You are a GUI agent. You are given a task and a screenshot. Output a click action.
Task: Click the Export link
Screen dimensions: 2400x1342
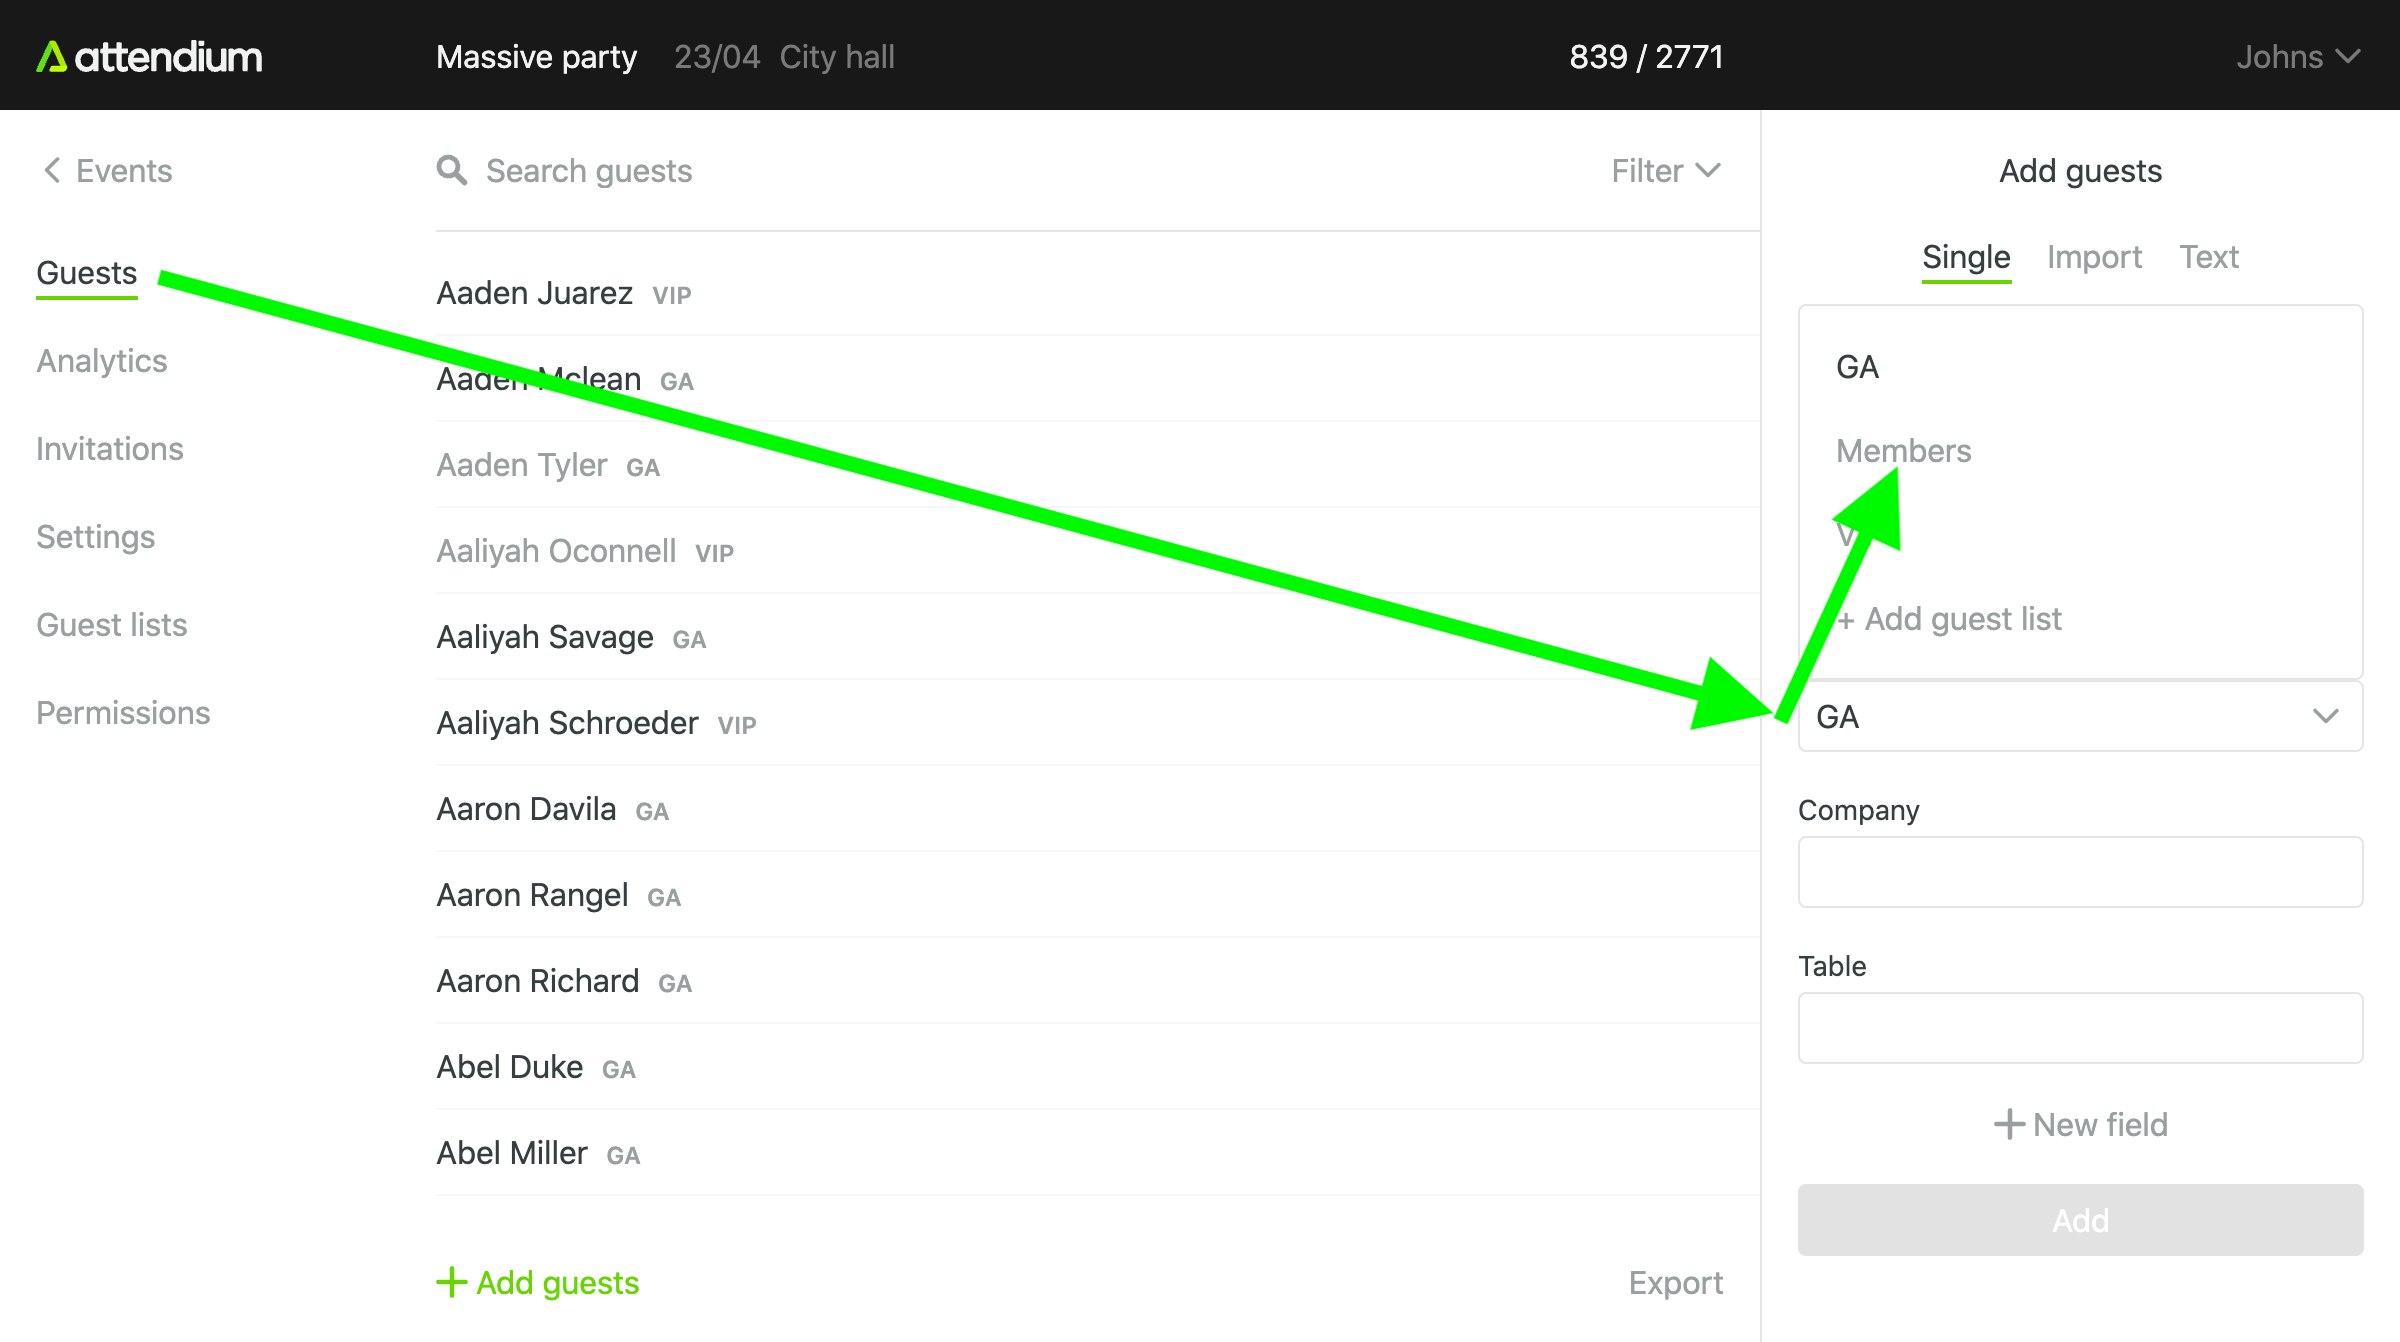[x=1675, y=1283]
